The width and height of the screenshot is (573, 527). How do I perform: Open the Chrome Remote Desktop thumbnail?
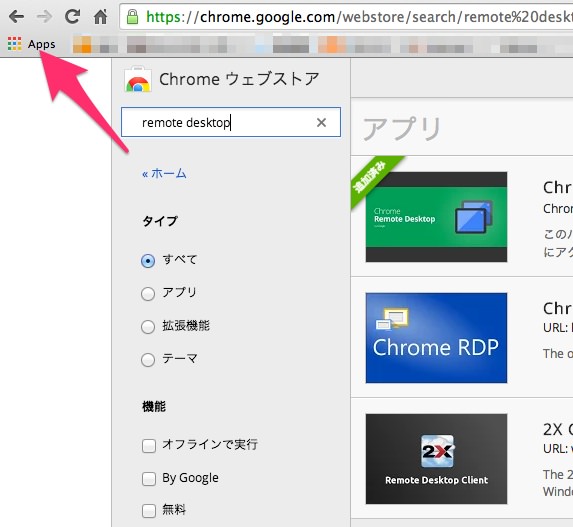436,217
